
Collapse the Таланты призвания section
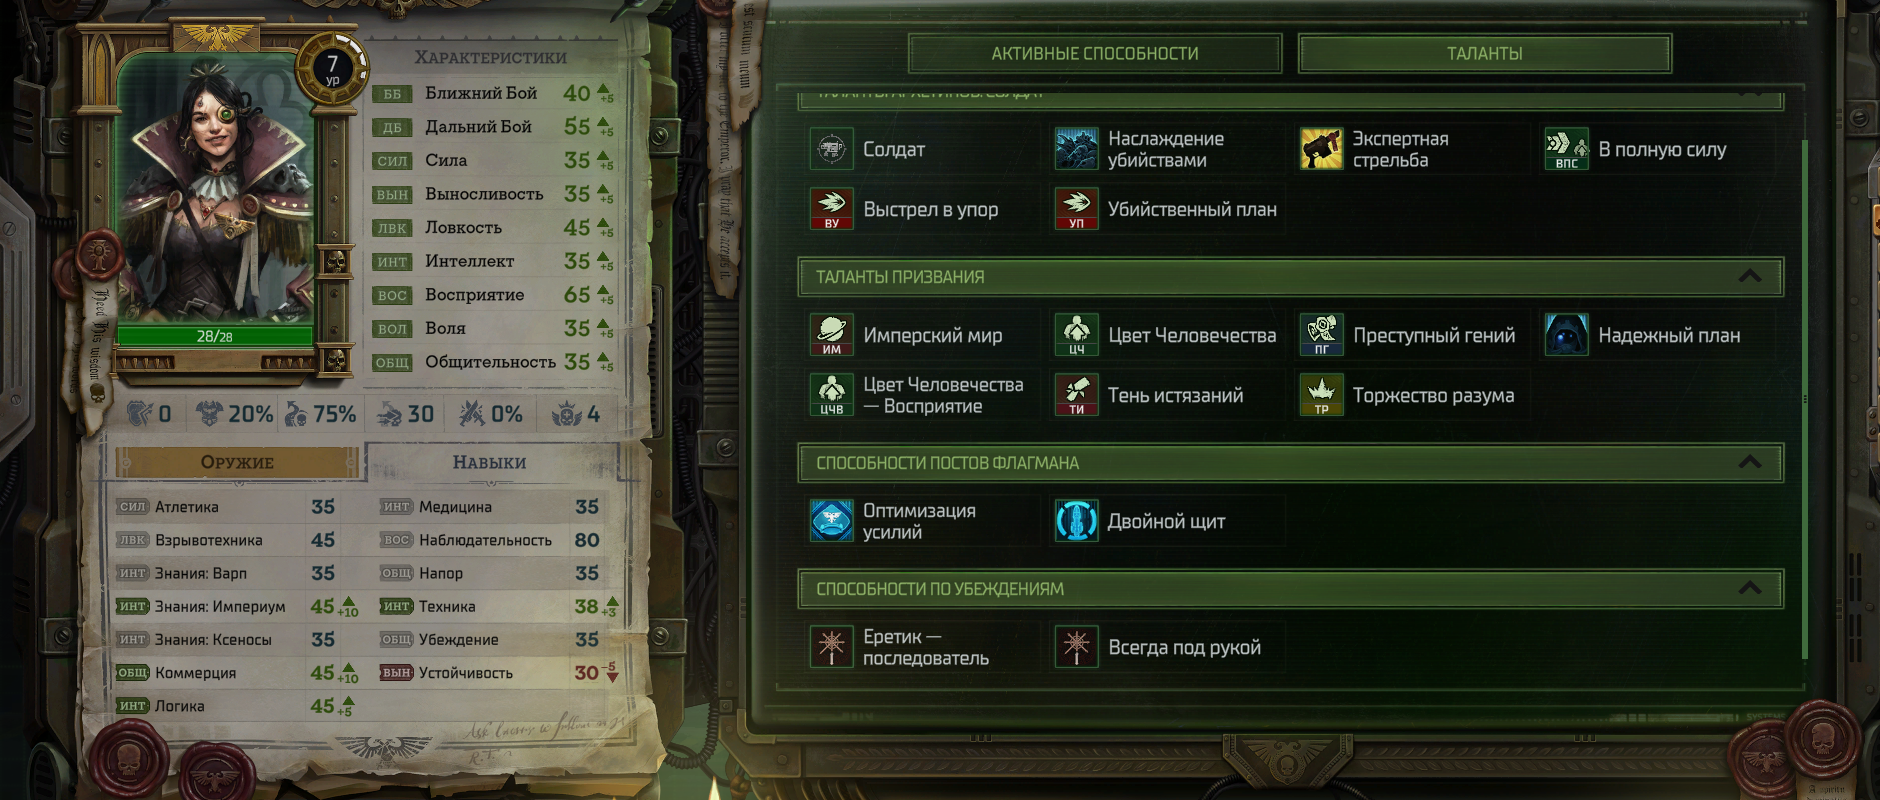pyautogui.click(x=1749, y=276)
